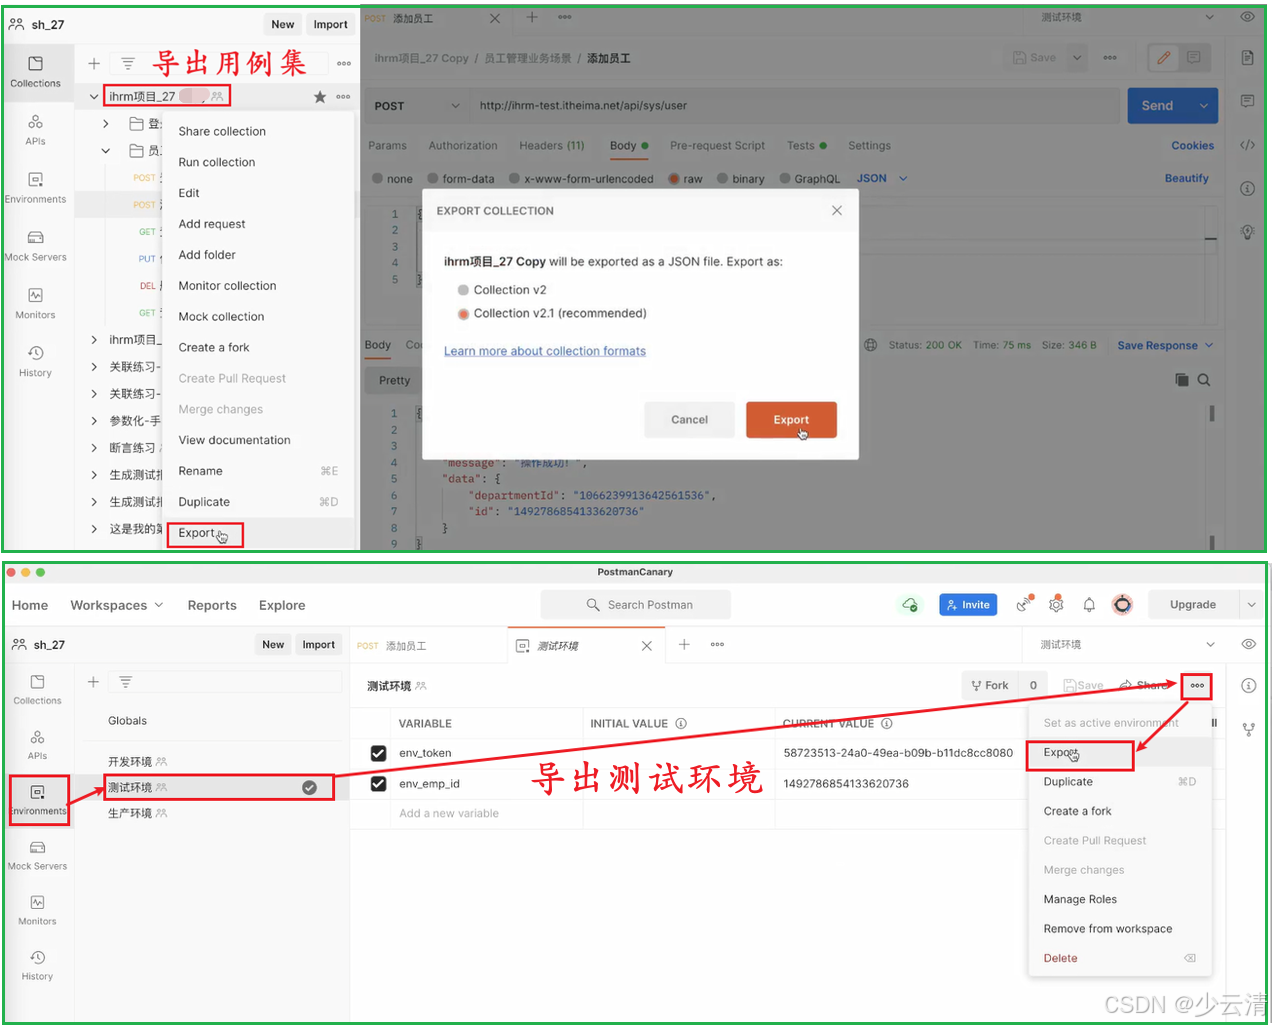Collapse the ihrm项目_27 collection chevron

click(94, 96)
